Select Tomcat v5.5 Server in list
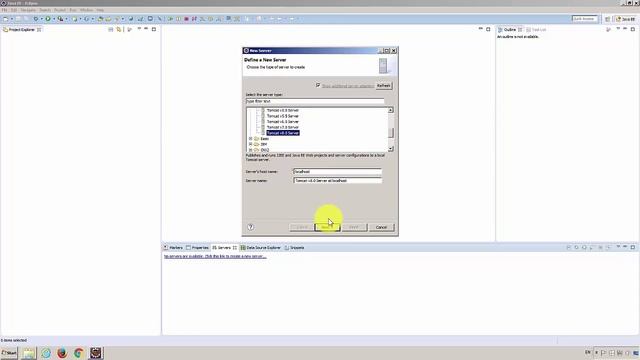 coord(282,116)
